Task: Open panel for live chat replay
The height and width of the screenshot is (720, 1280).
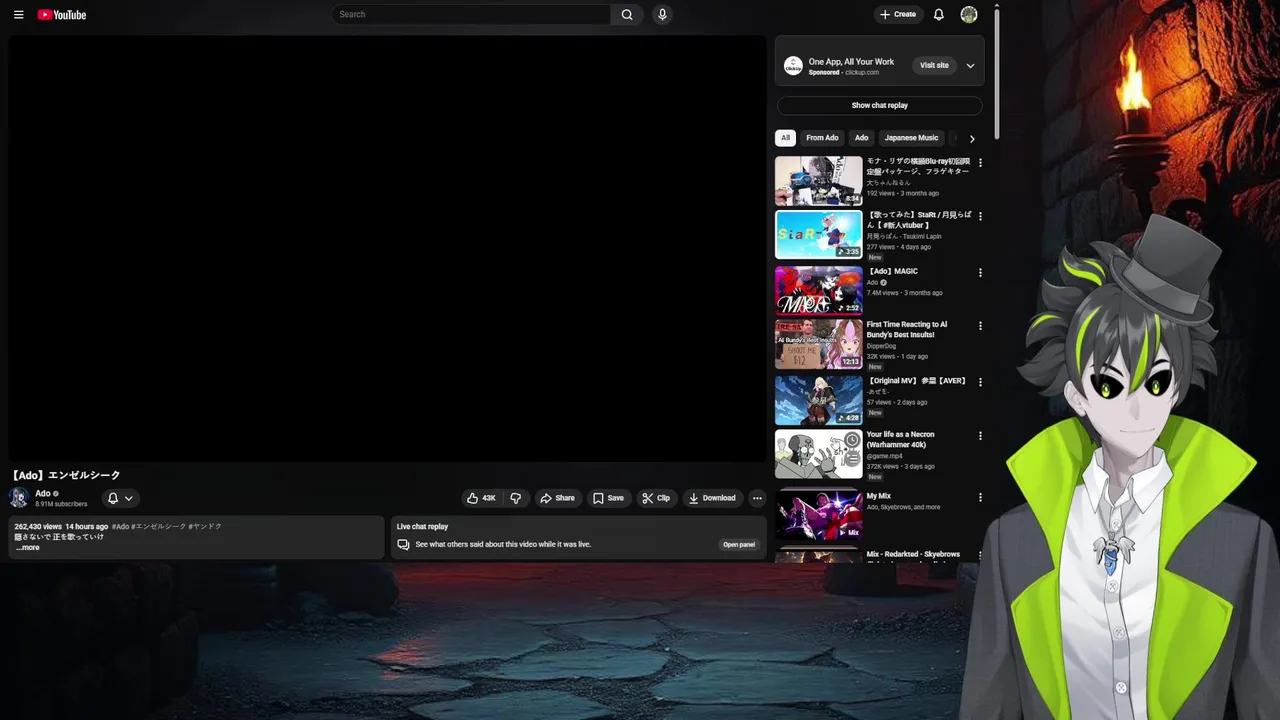Action: [x=739, y=545]
